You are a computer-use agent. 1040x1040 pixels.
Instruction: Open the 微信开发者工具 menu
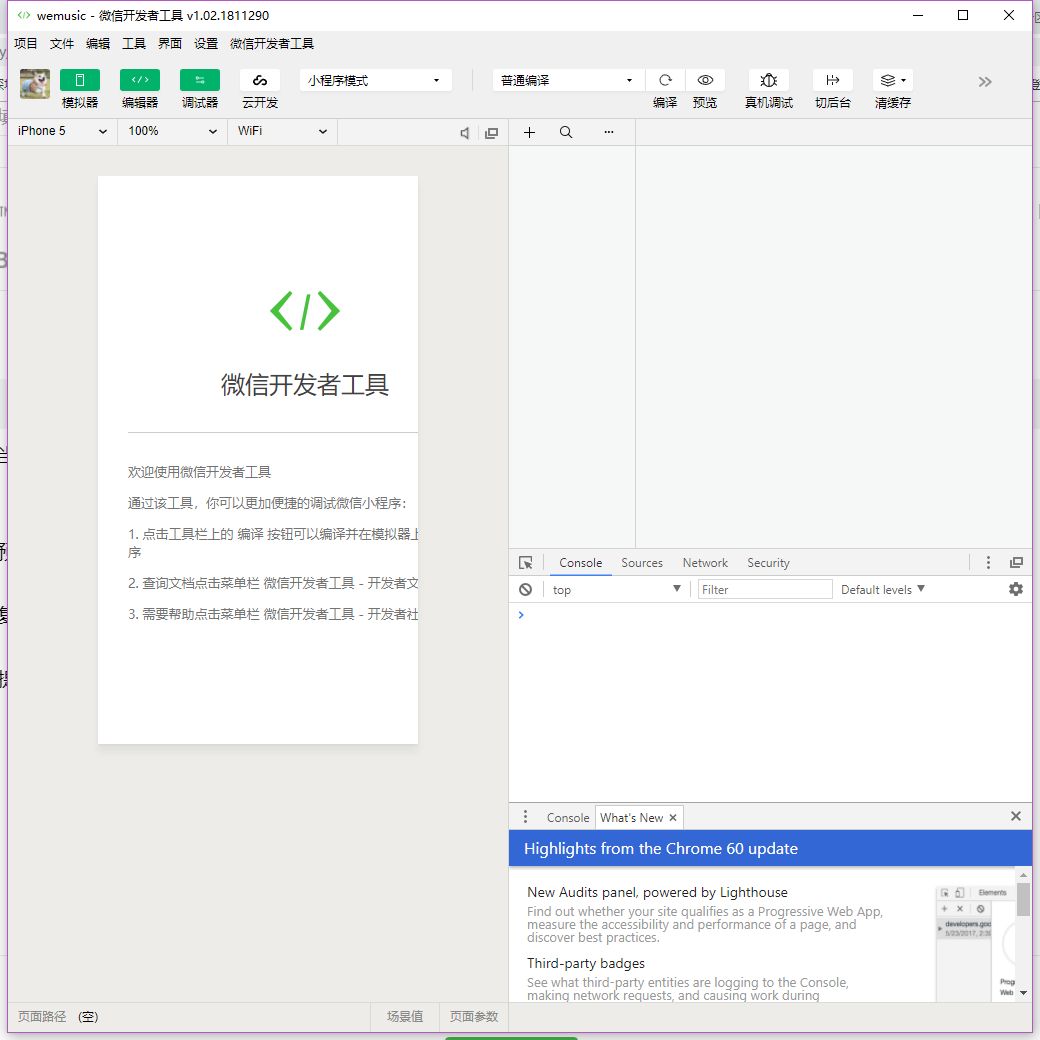[272, 44]
